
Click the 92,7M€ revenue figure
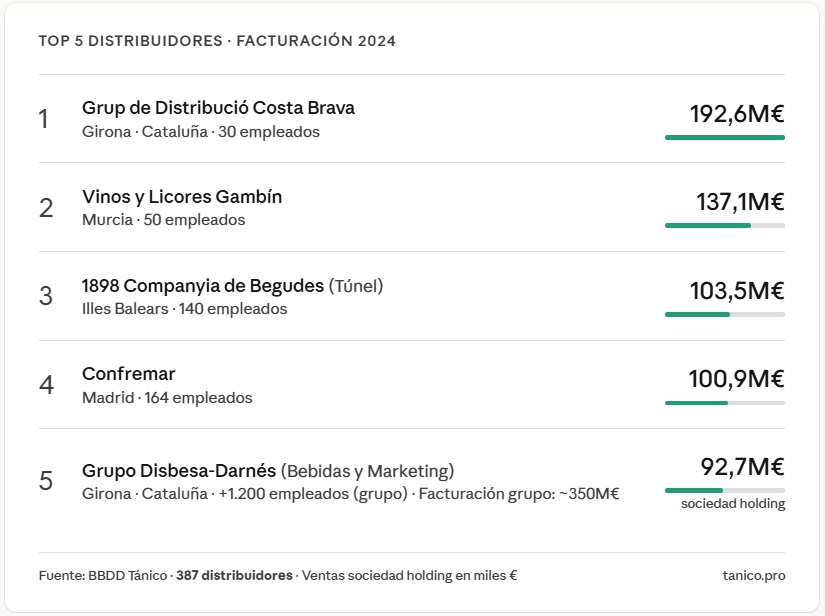pos(742,467)
